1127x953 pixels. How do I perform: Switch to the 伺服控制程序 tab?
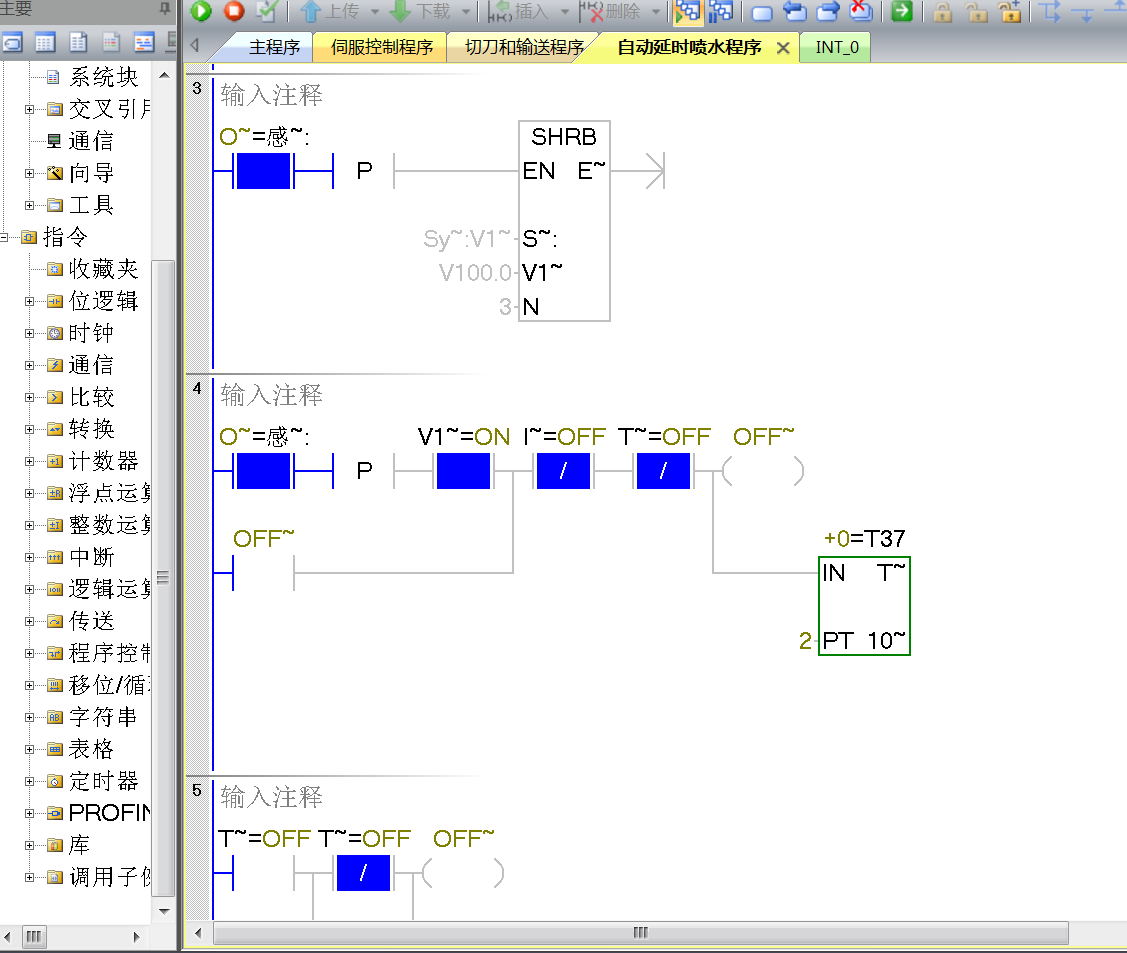382,47
